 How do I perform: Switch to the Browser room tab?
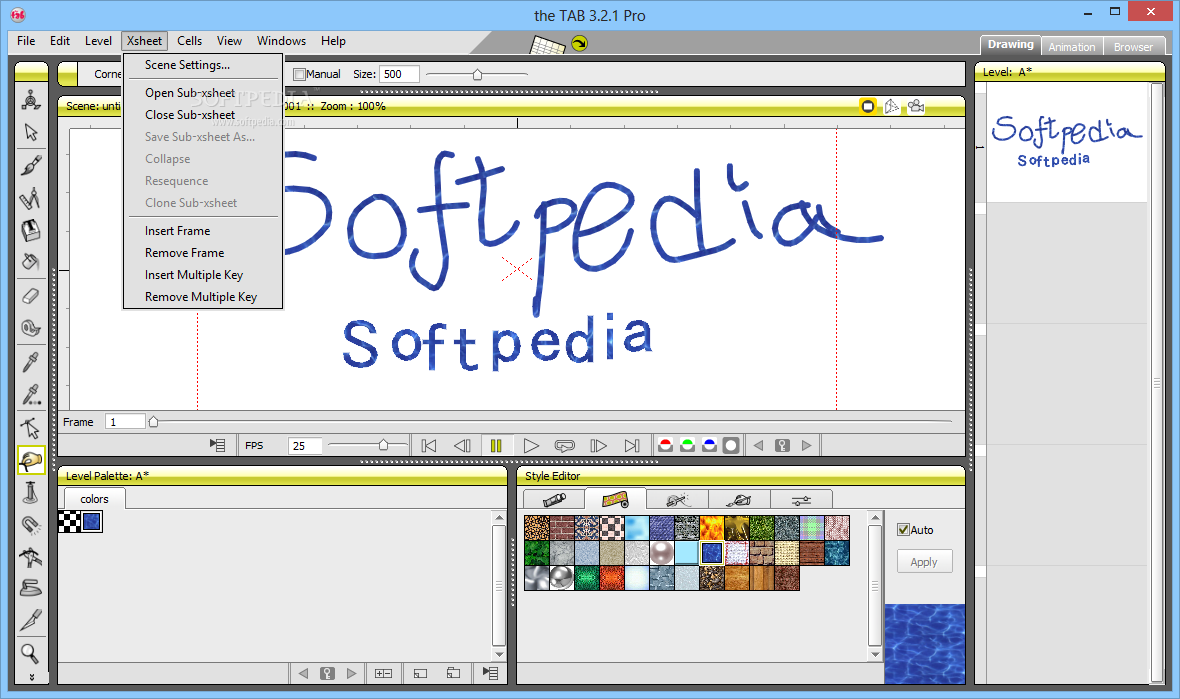pos(1133,47)
